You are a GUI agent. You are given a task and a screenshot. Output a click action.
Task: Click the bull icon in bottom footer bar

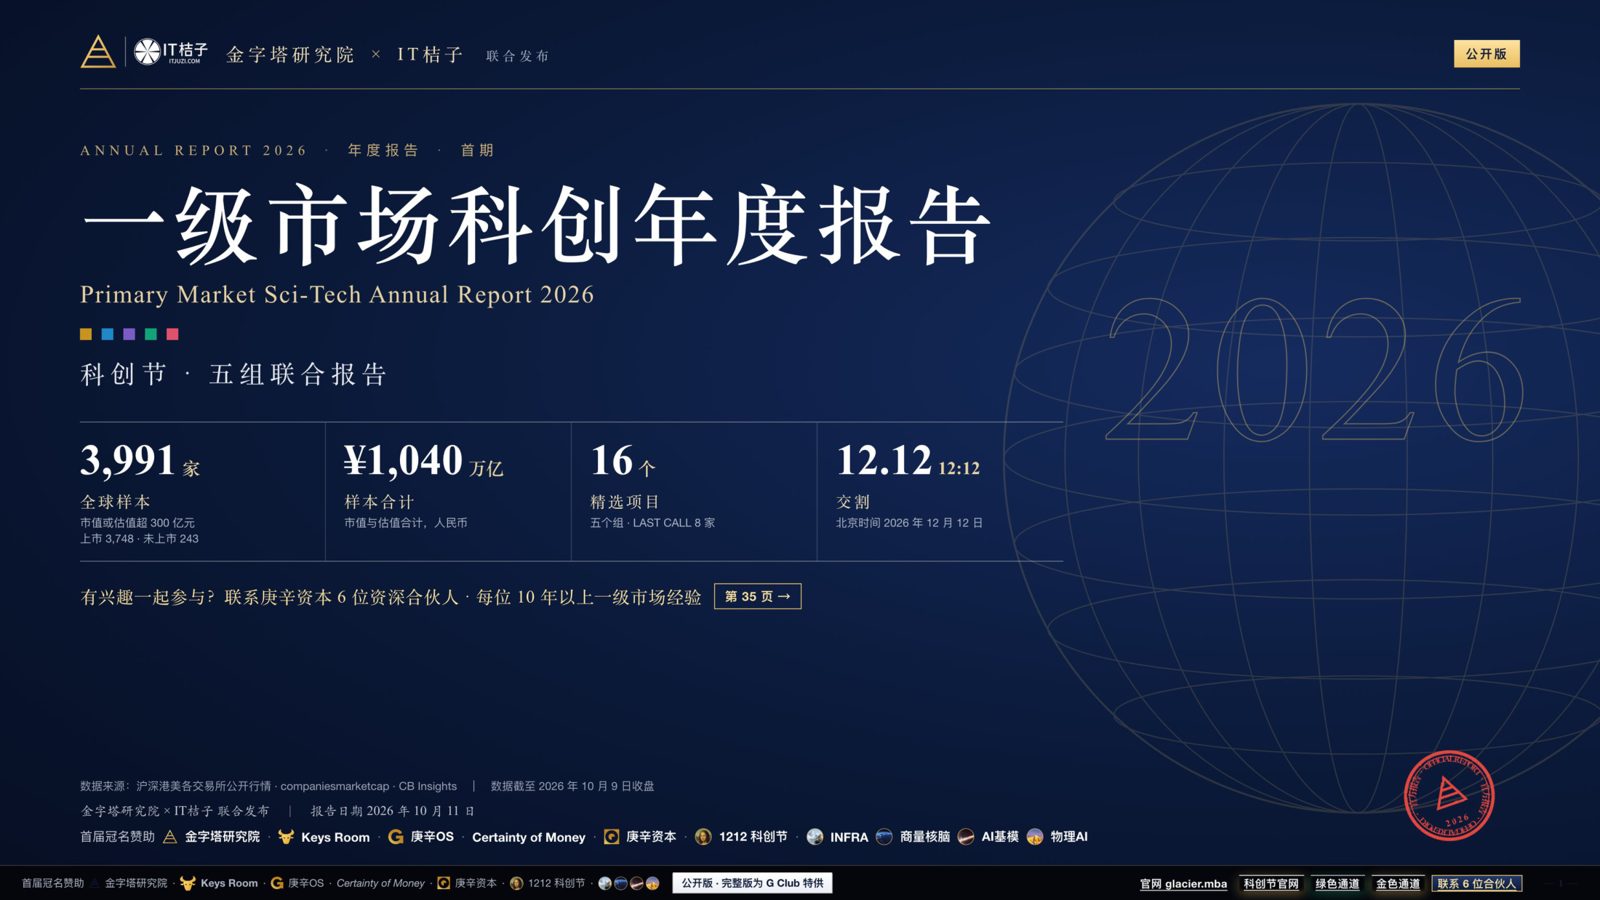click(x=187, y=883)
